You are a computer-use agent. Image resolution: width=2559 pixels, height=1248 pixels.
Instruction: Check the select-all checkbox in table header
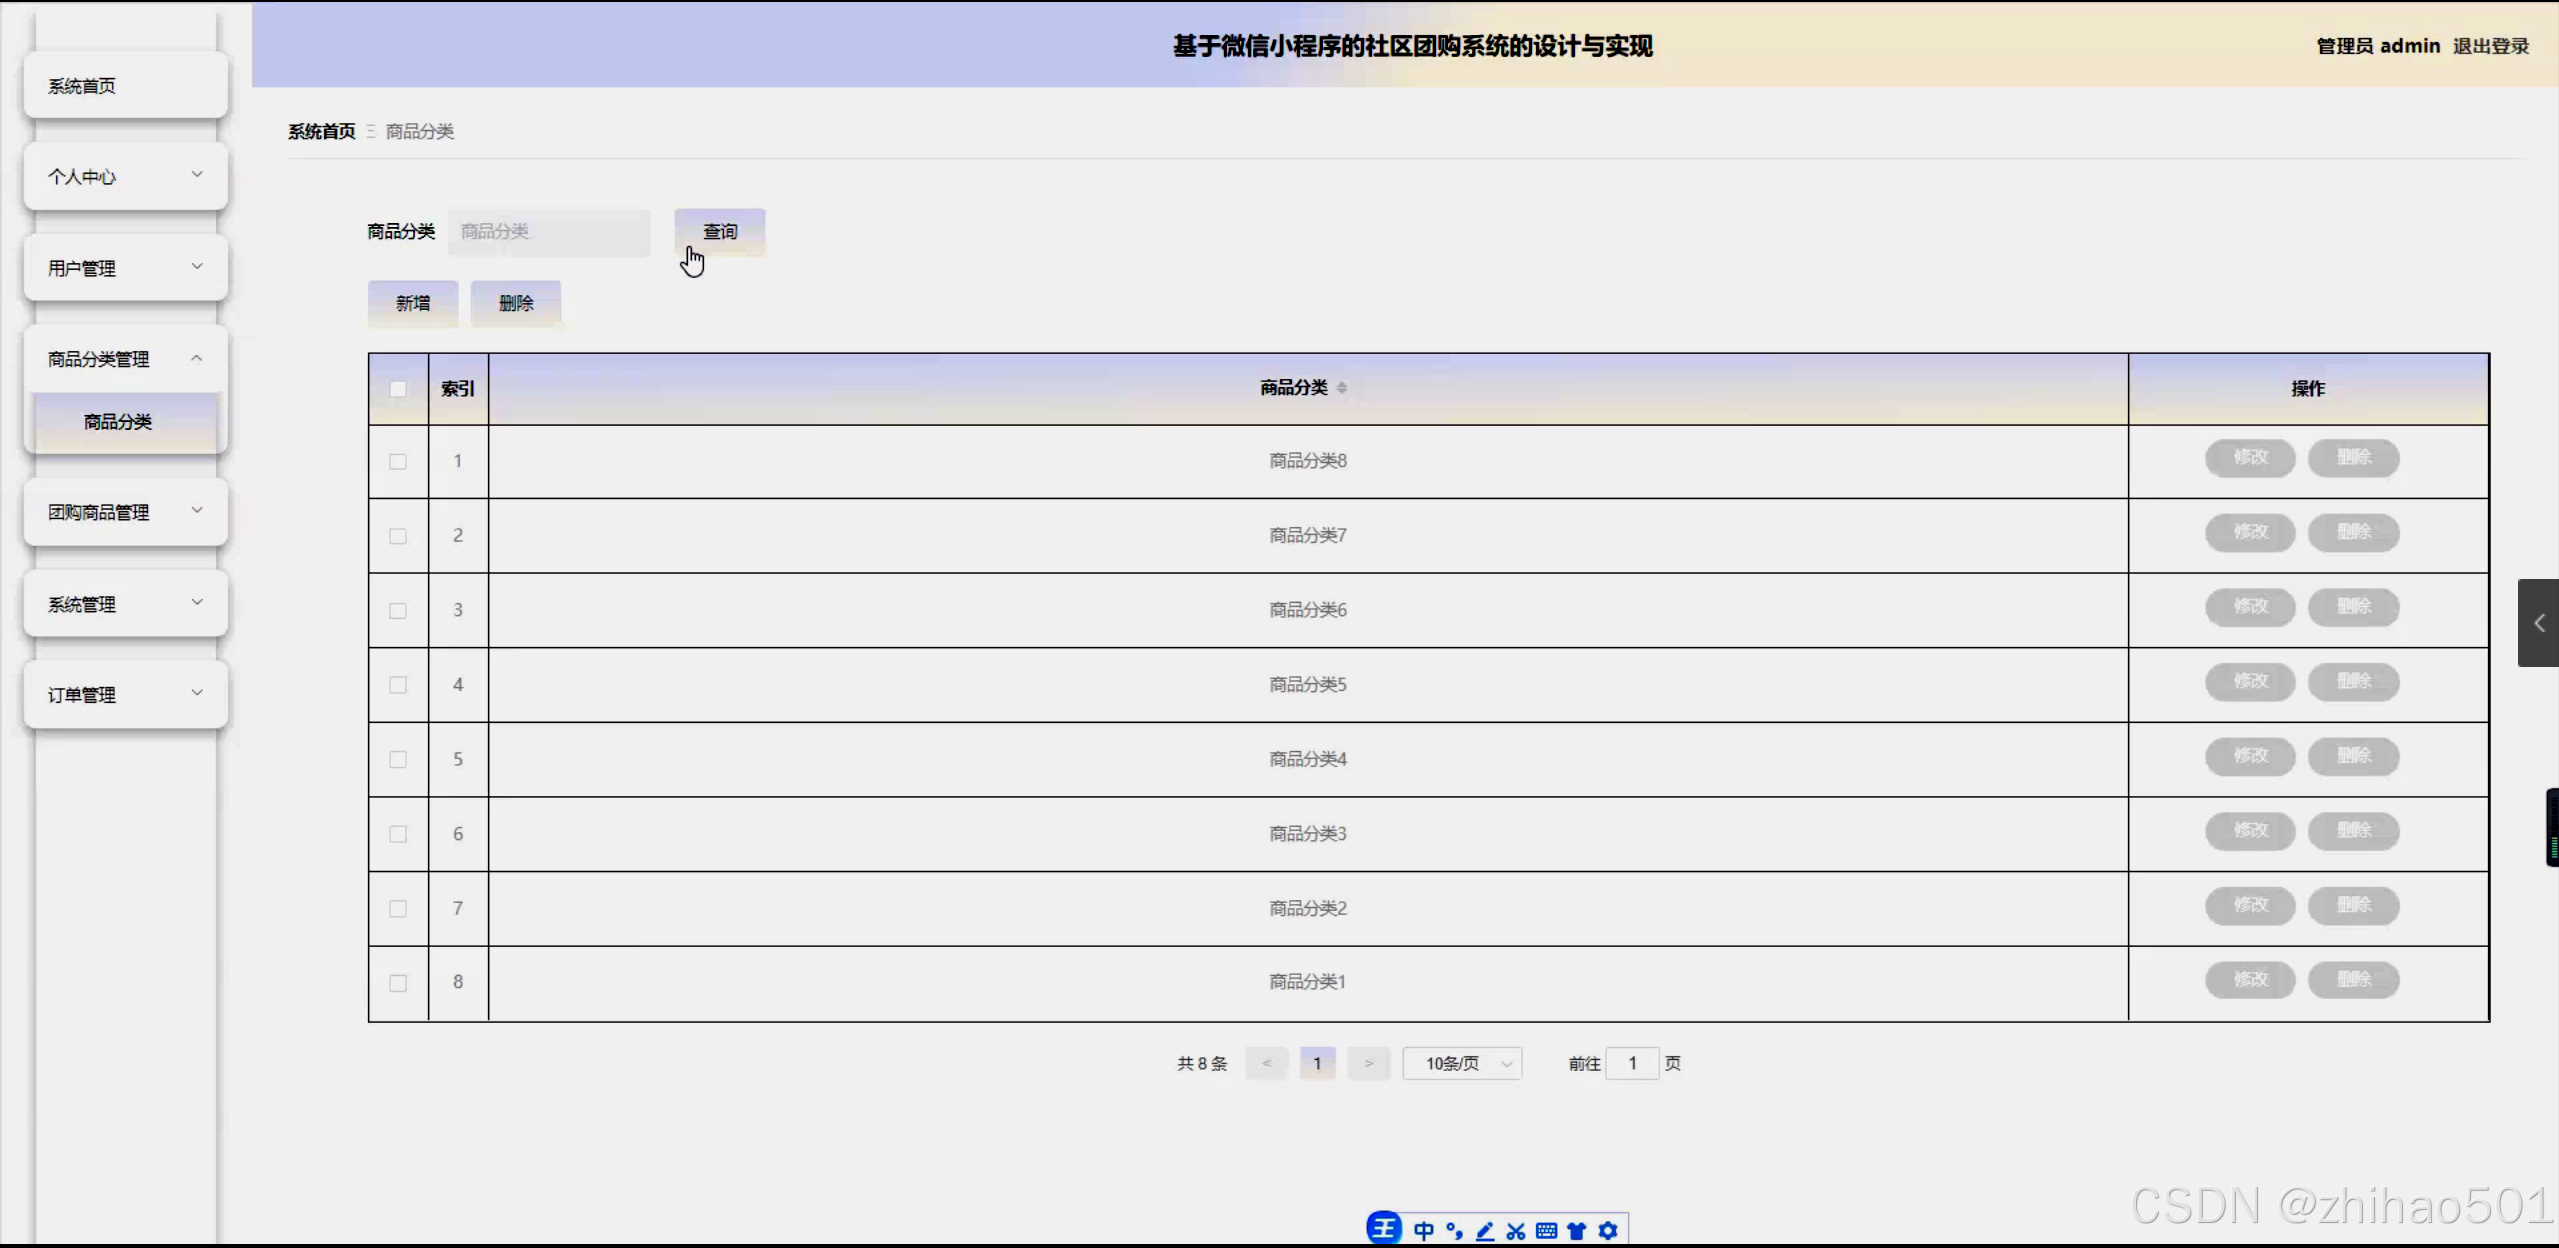(398, 390)
